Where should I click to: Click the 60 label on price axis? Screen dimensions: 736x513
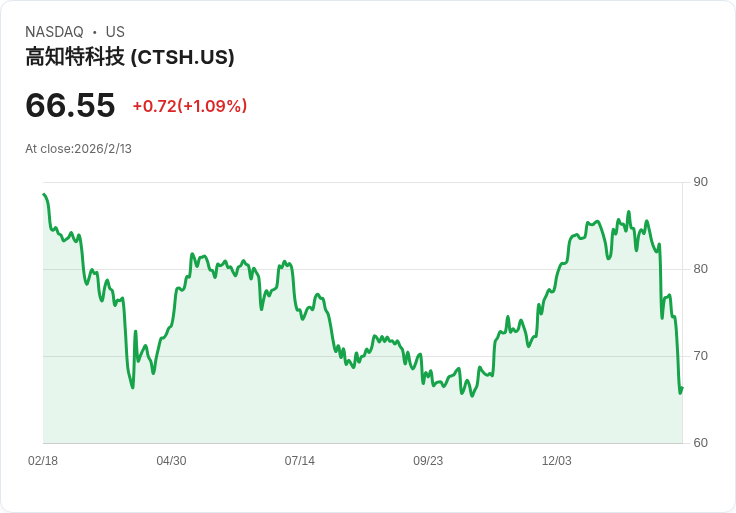[x=700, y=443]
